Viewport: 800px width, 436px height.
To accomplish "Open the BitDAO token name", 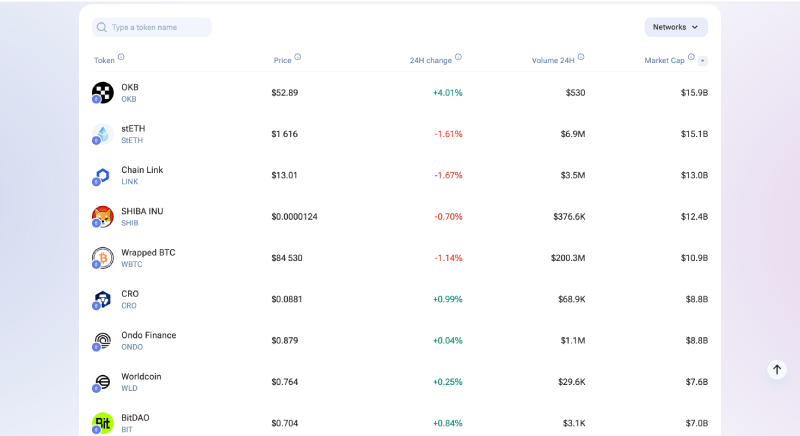I will point(135,418).
